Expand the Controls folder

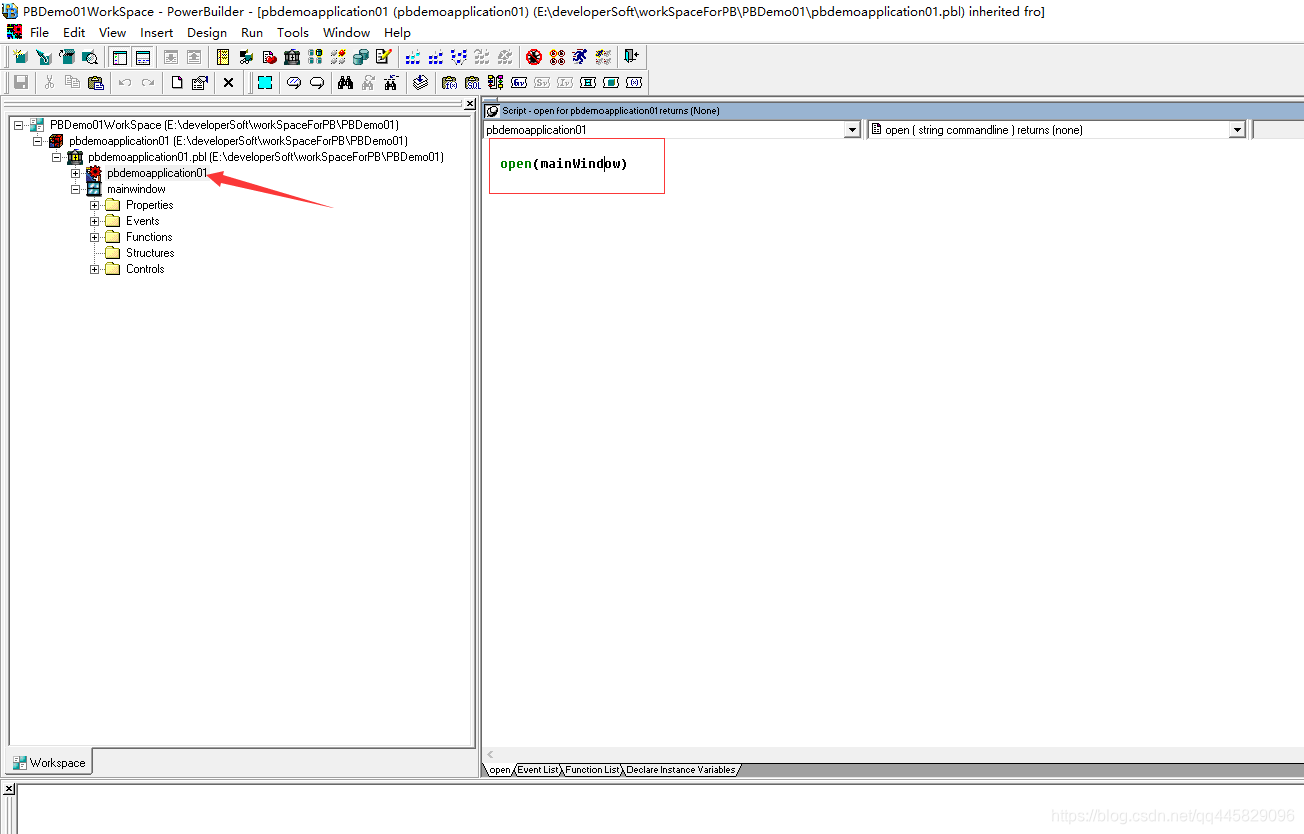pyautogui.click(x=95, y=269)
